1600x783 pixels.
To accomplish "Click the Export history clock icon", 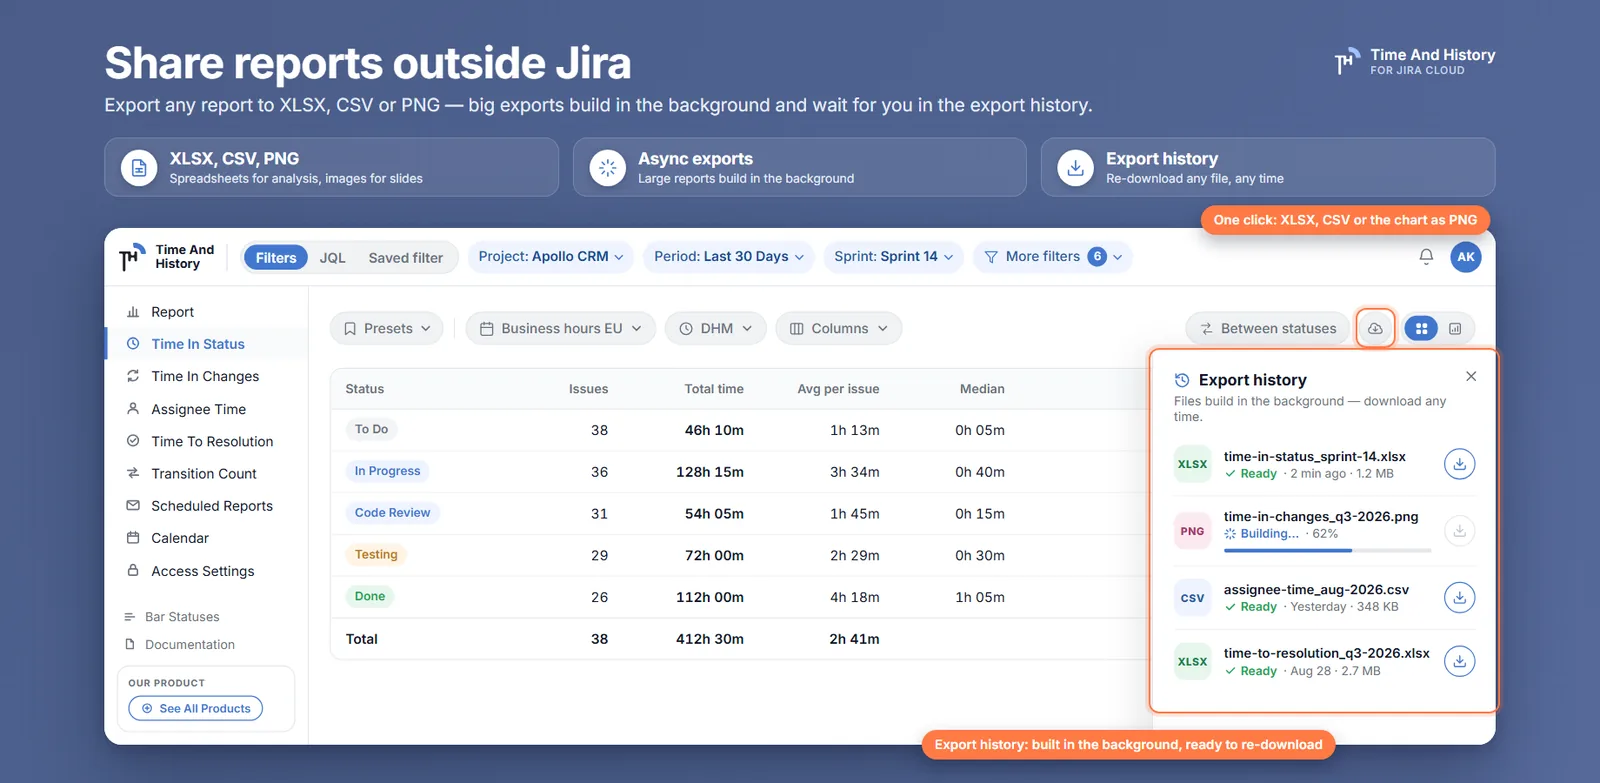I will click(1182, 380).
